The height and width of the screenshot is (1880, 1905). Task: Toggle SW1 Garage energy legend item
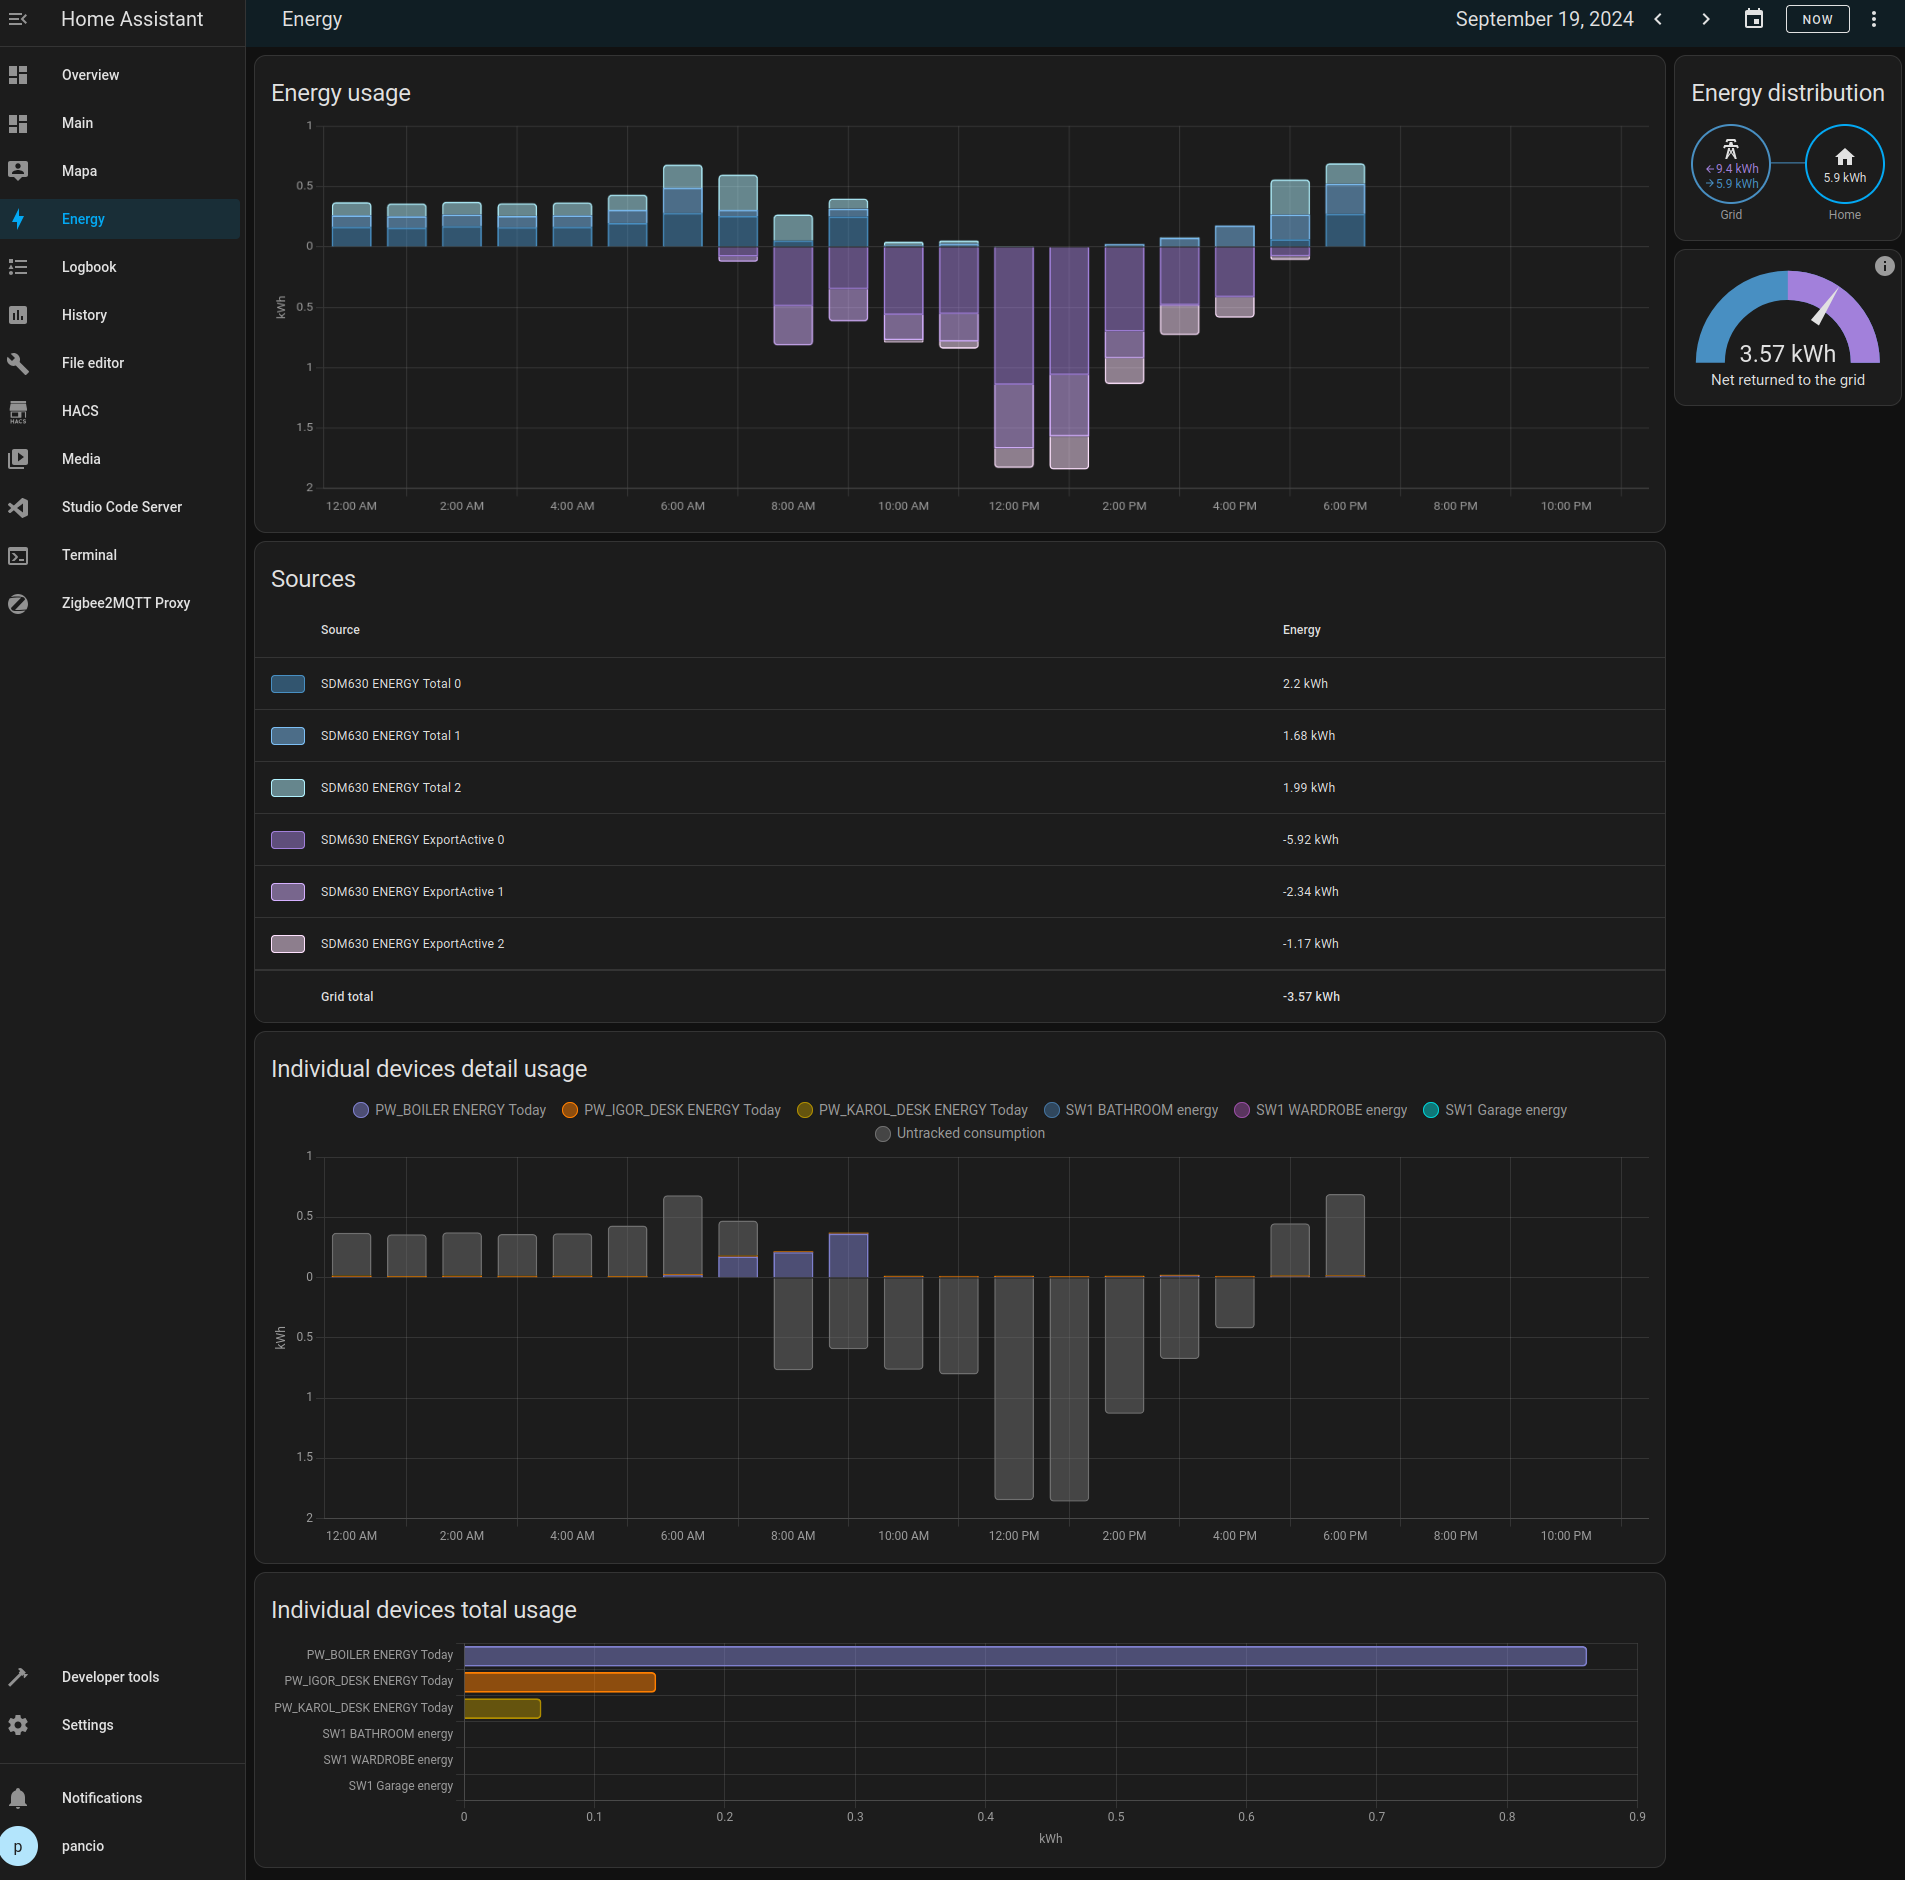pyautogui.click(x=1495, y=1110)
